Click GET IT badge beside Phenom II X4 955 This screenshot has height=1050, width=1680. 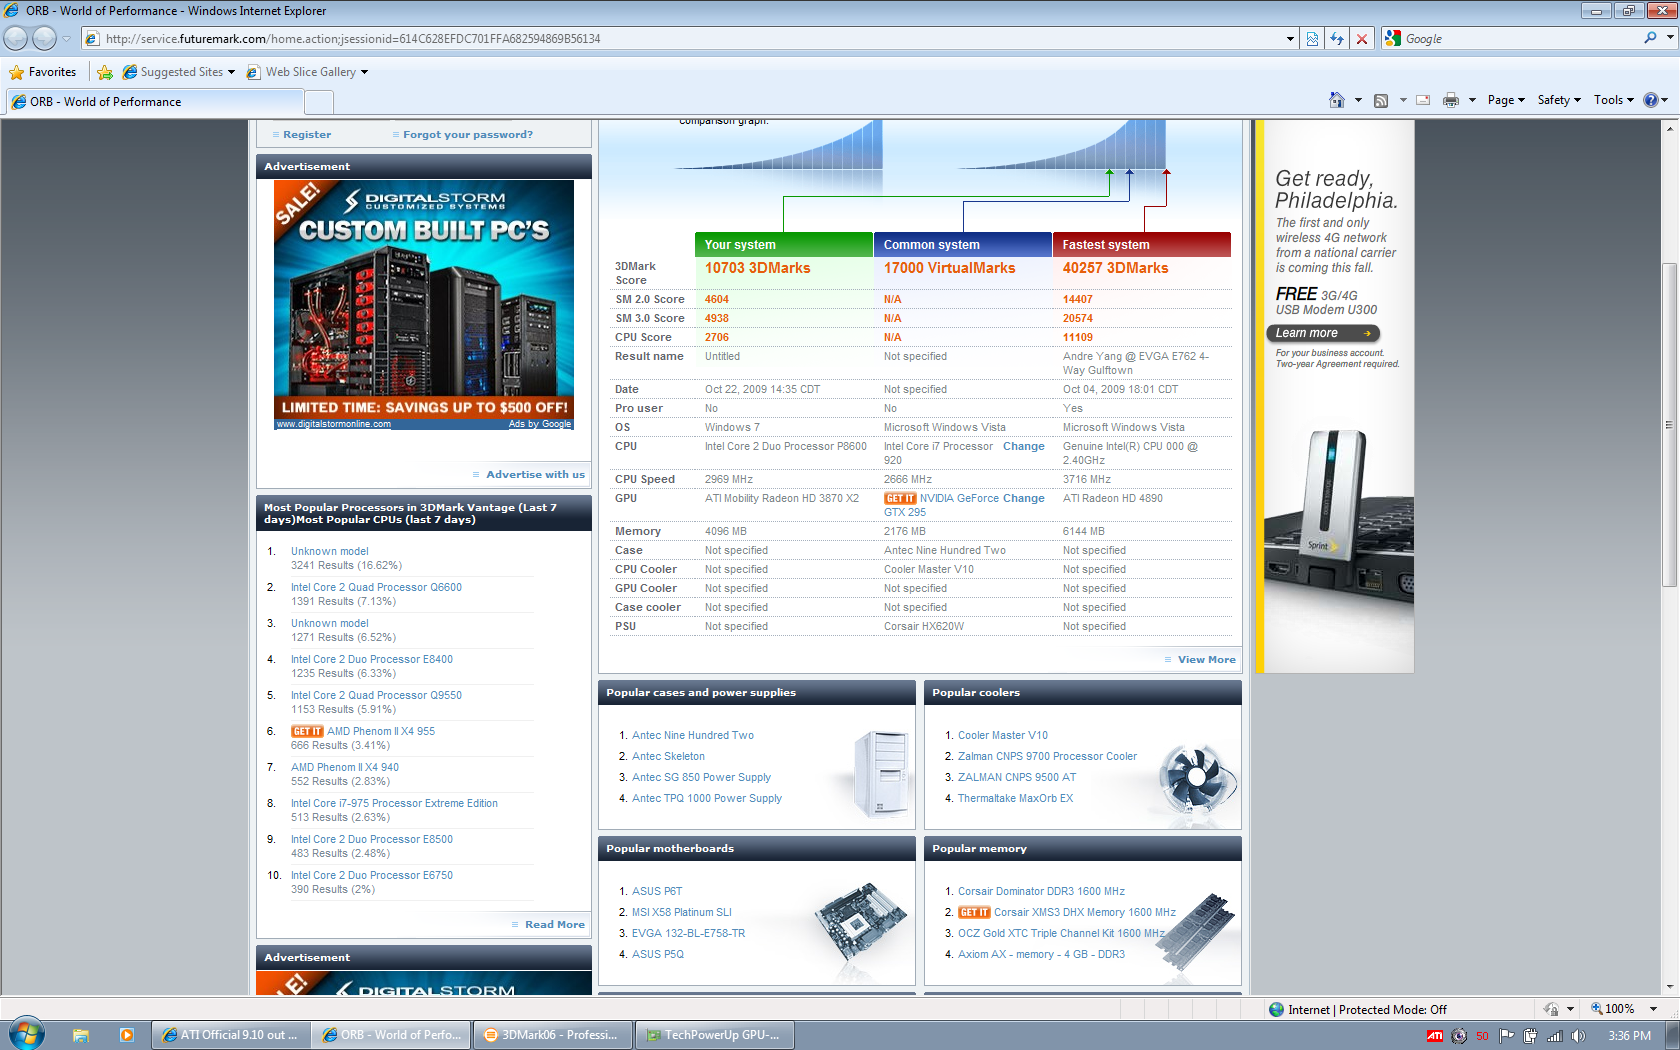(307, 732)
